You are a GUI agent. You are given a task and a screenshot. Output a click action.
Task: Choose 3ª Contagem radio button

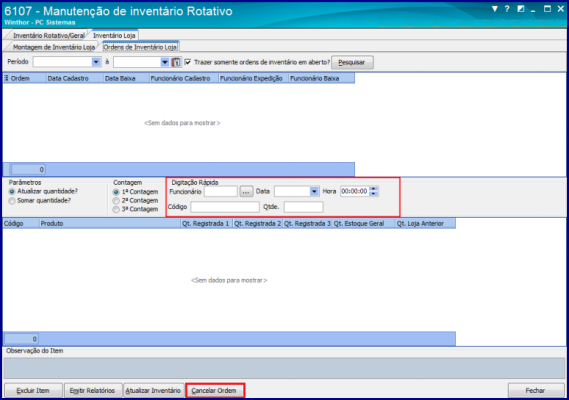coord(116,209)
